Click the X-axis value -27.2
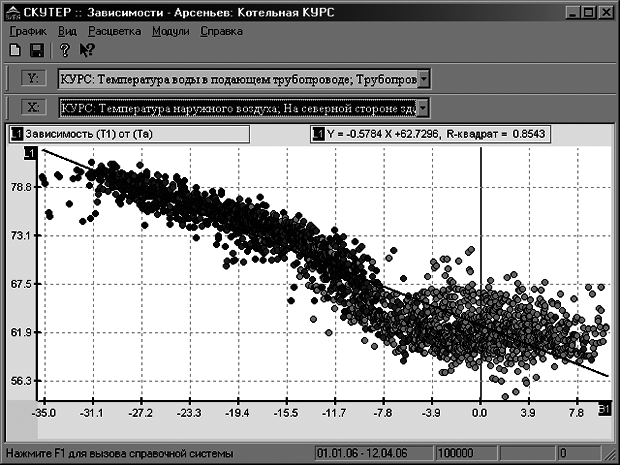 point(140,413)
